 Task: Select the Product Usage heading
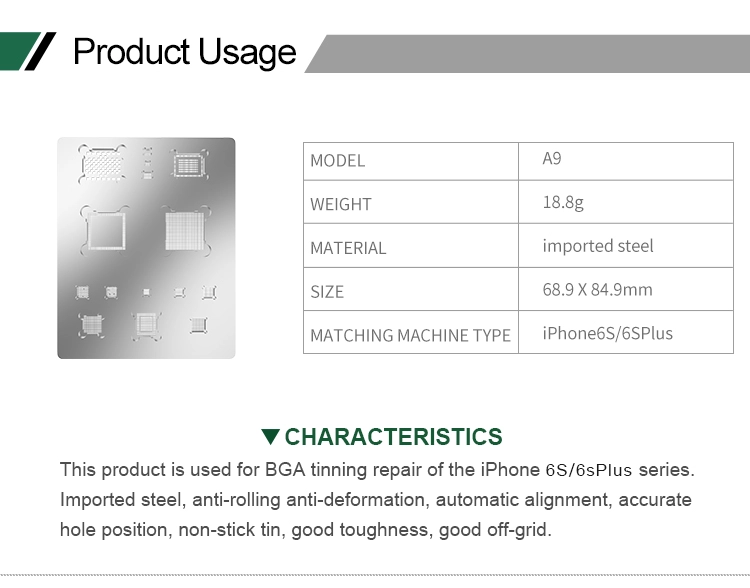click(185, 52)
